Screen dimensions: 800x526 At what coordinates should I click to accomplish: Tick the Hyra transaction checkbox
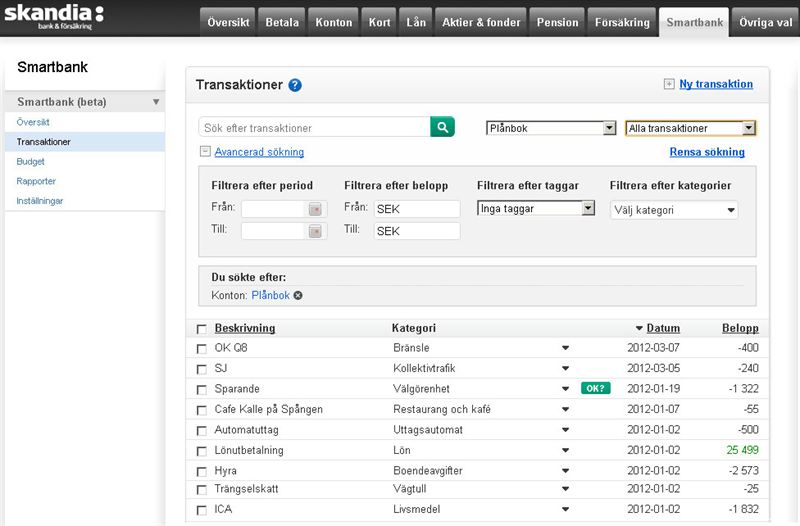[202, 470]
